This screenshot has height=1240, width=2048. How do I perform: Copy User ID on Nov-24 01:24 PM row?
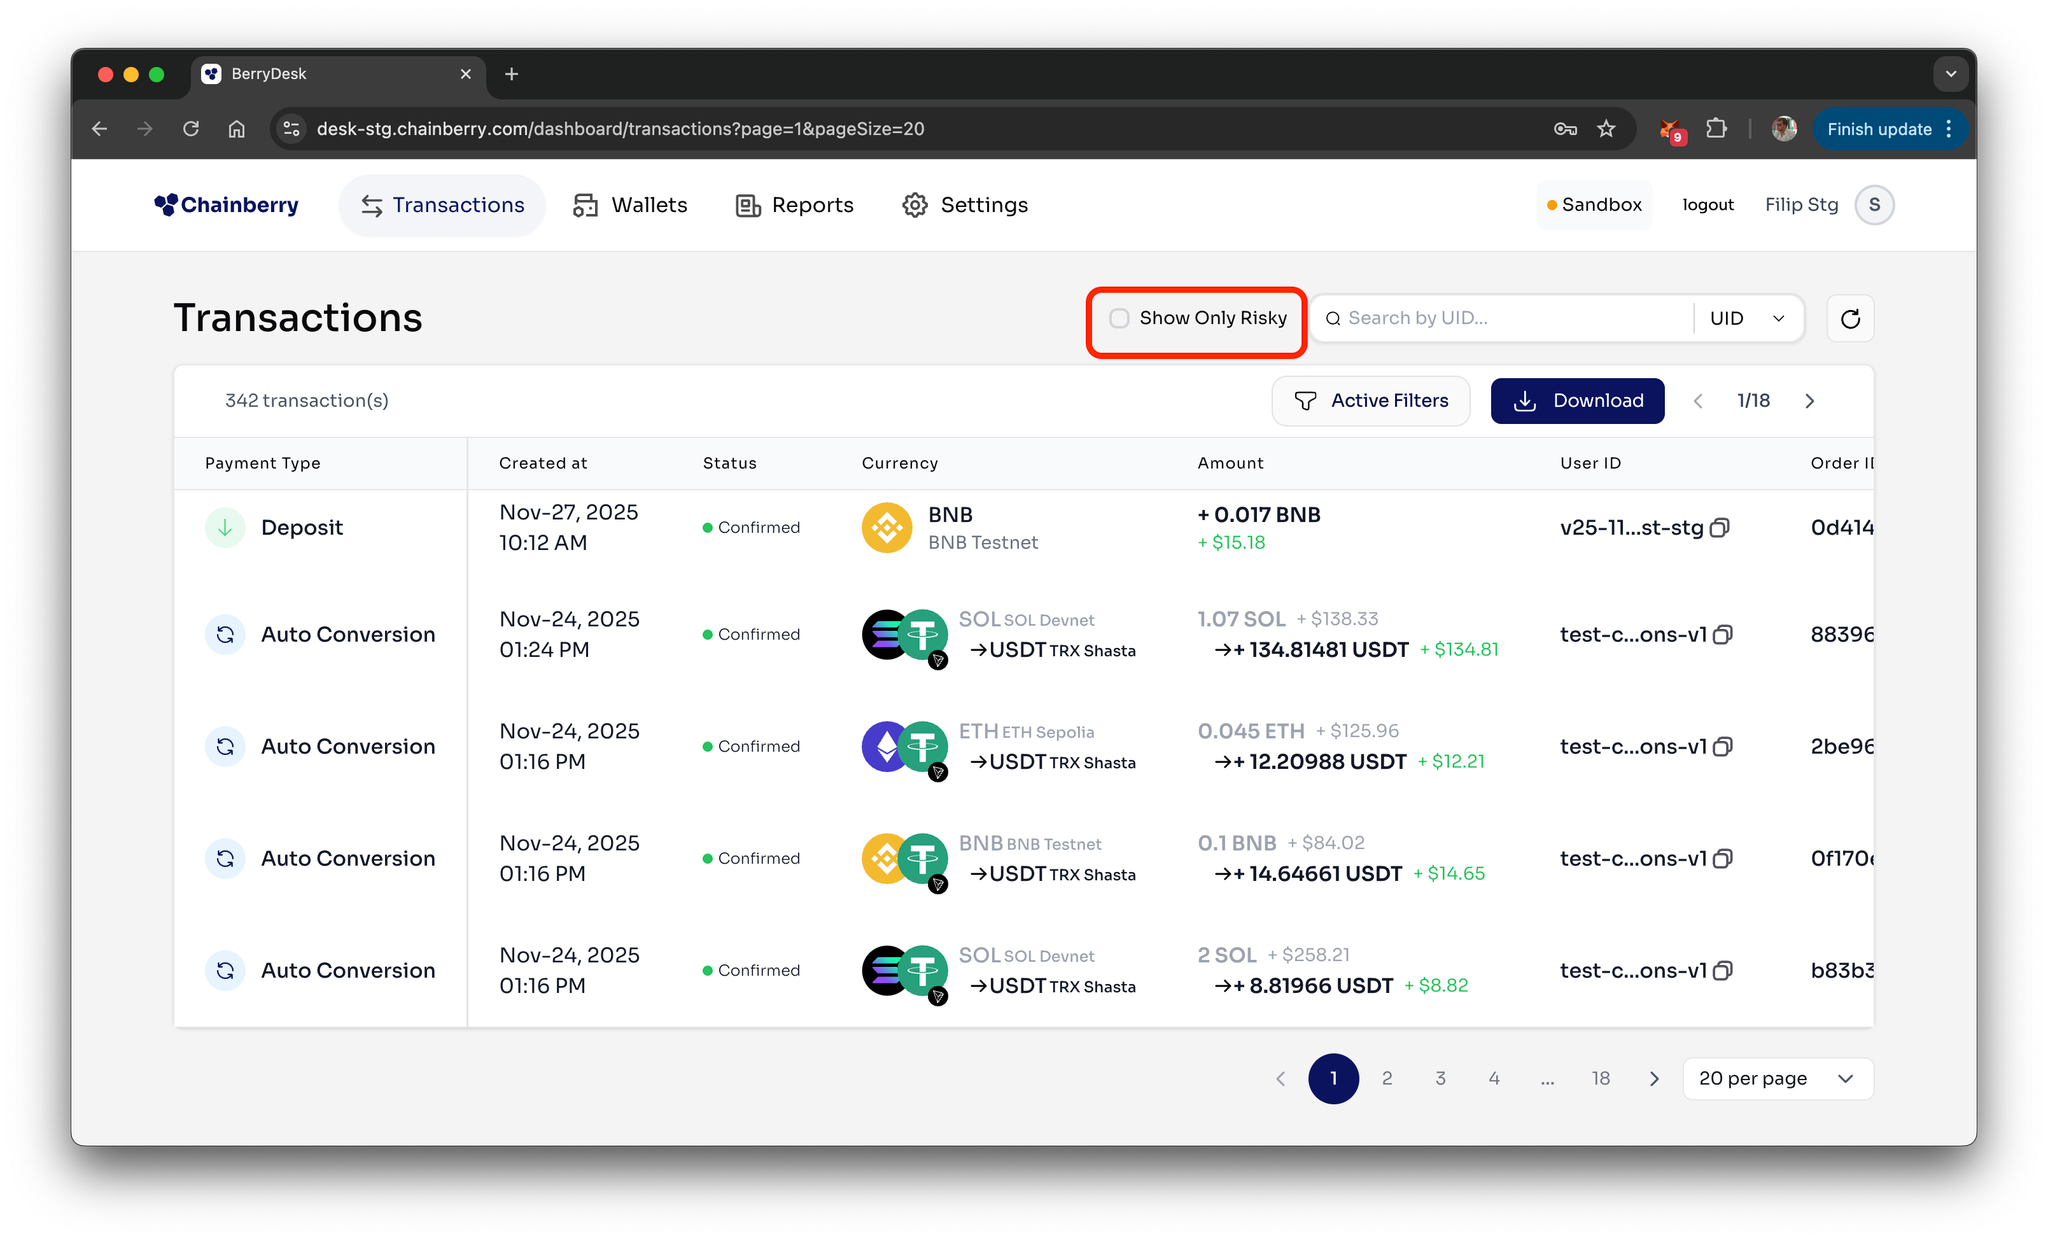click(1723, 635)
